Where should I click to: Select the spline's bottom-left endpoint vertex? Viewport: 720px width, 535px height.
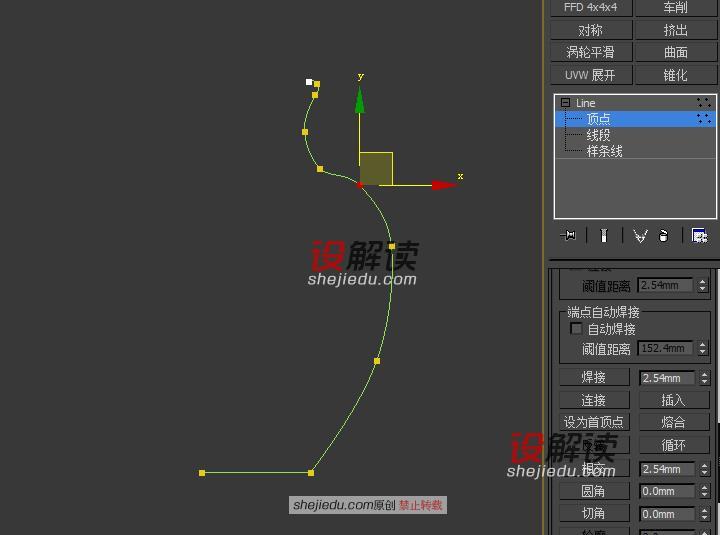pyautogui.click(x=202, y=473)
